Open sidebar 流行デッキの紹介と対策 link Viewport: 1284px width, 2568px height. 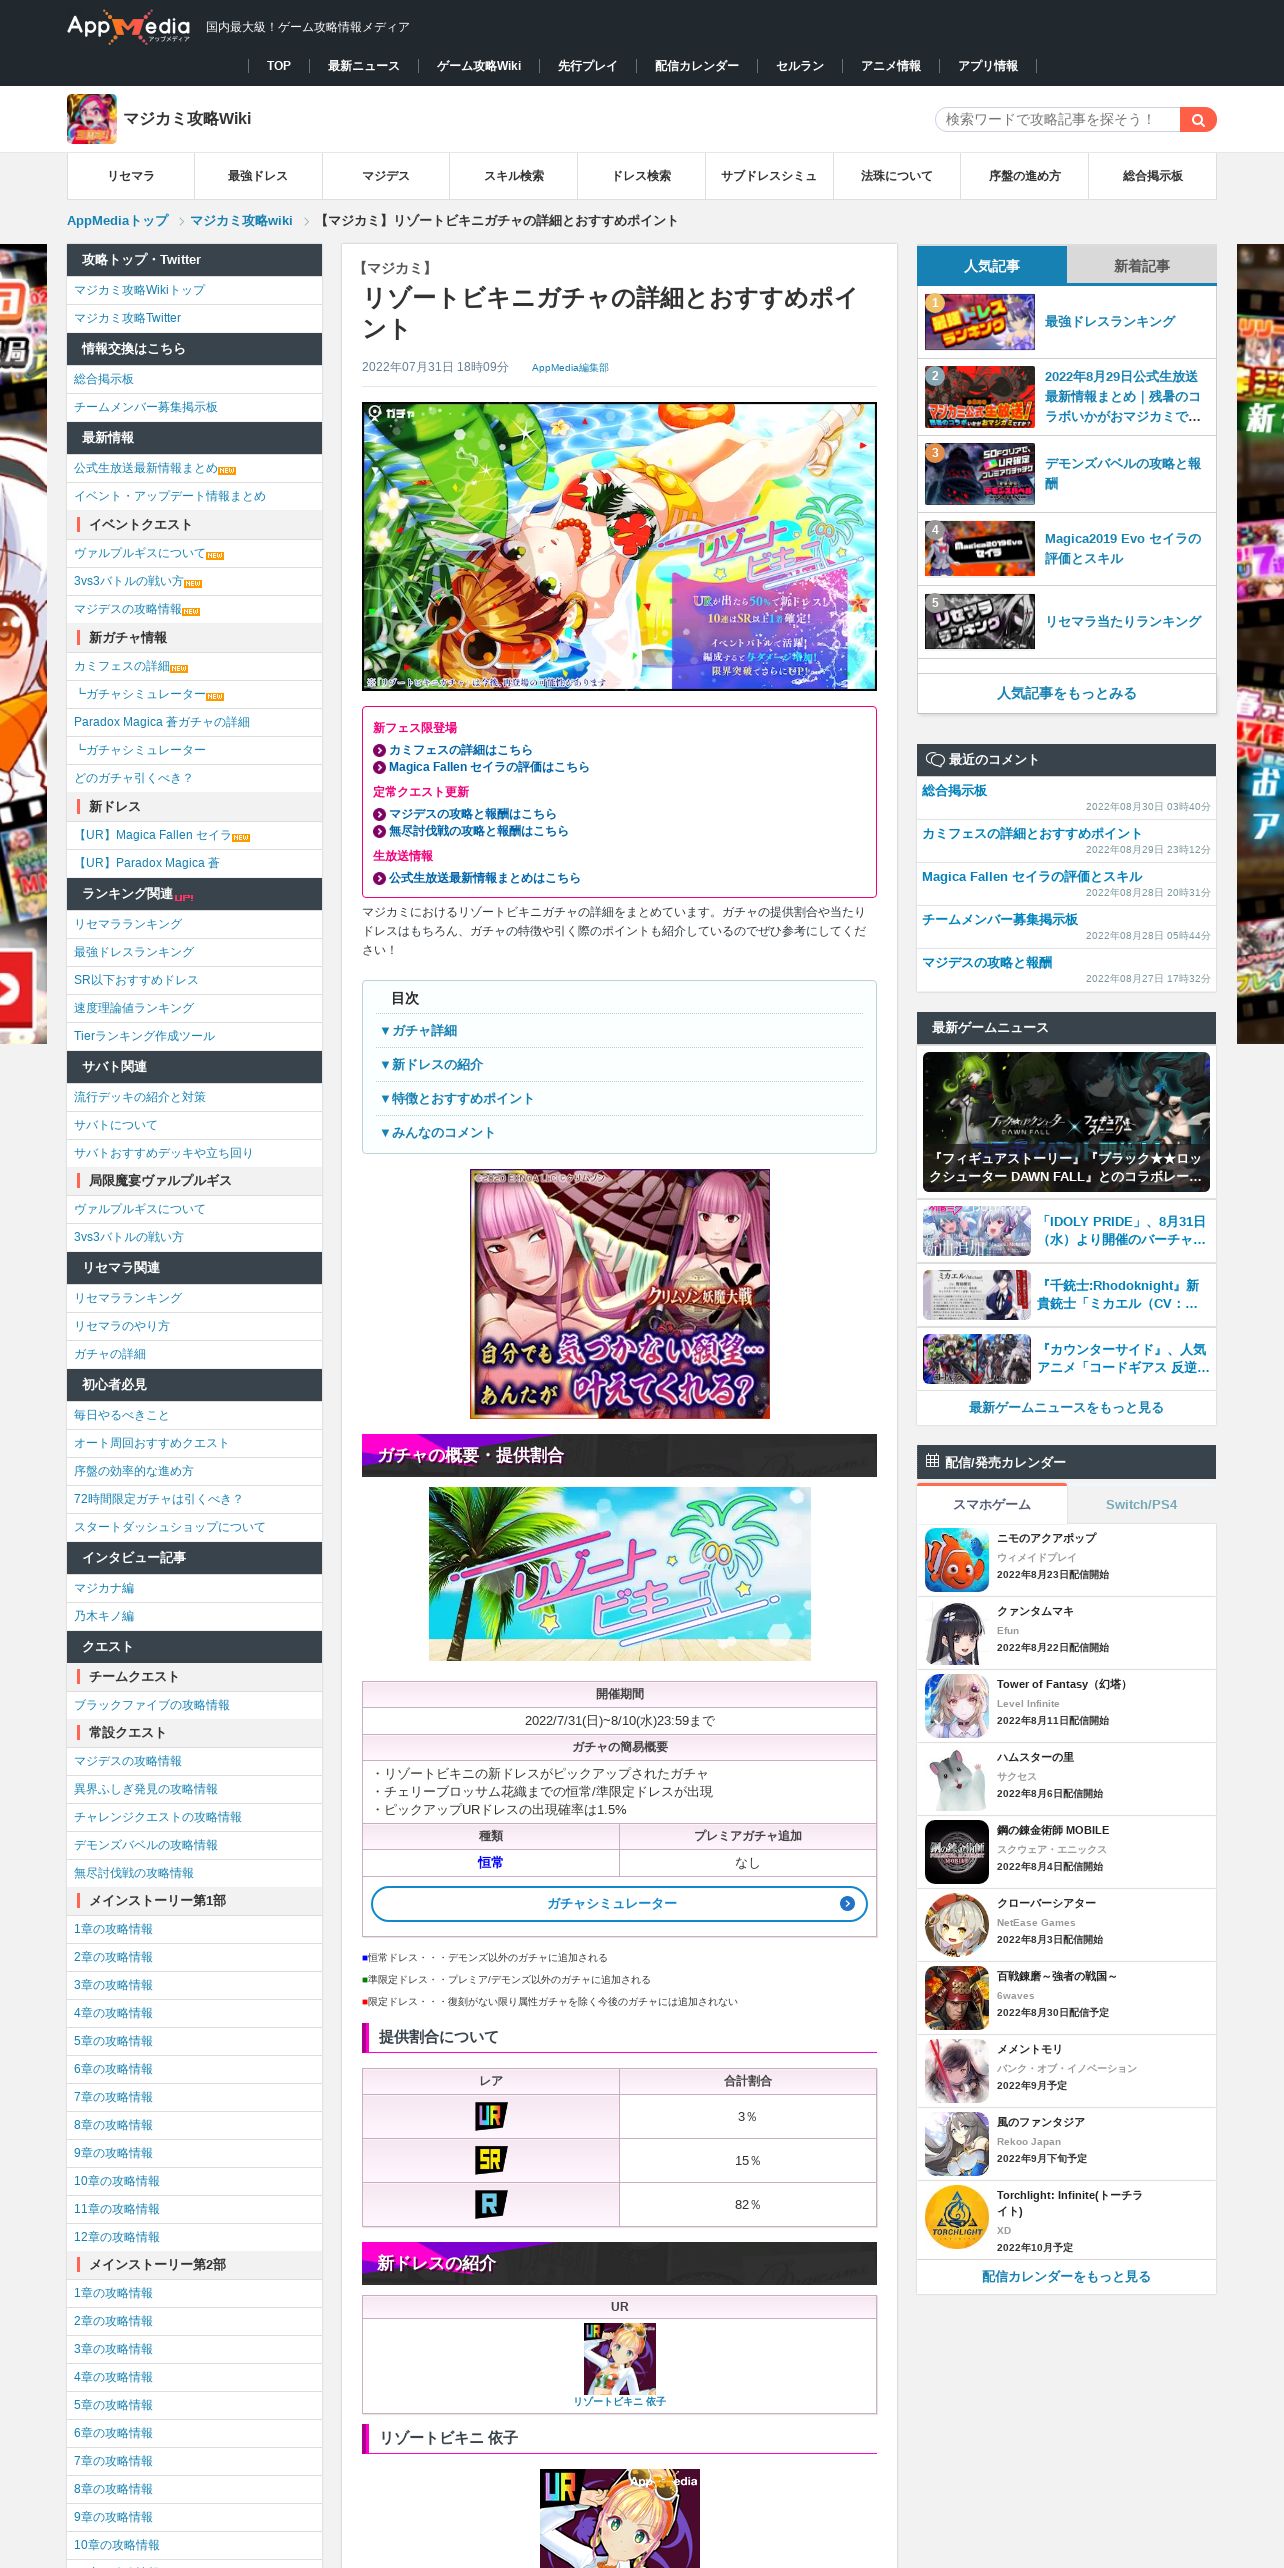tap(139, 1097)
